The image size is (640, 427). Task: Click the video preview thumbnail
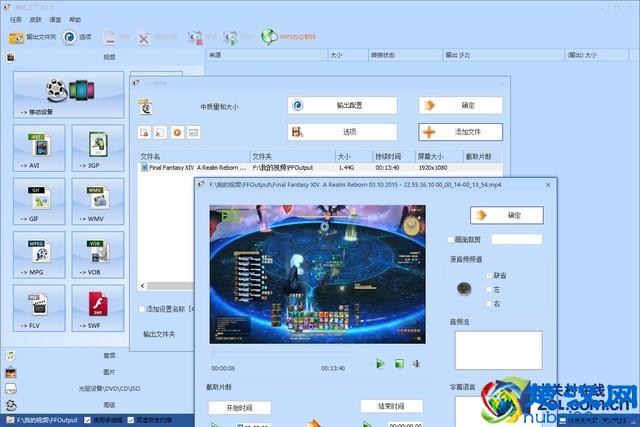[x=318, y=274]
